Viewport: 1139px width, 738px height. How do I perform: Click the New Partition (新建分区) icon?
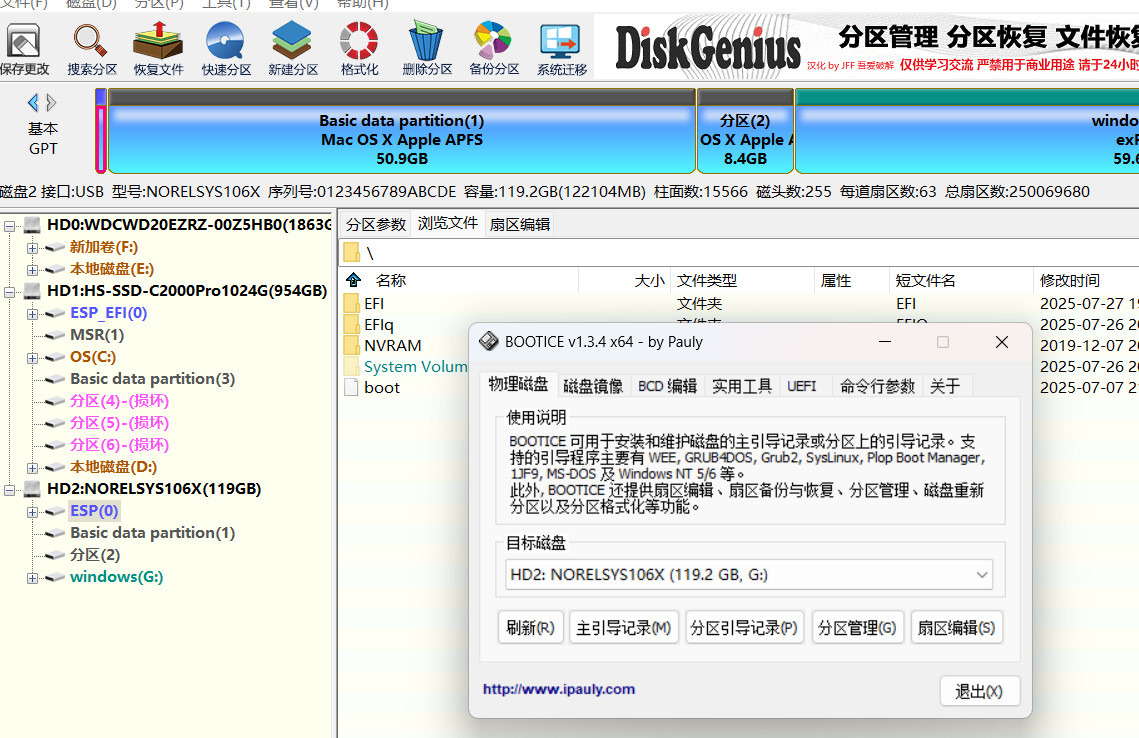tap(293, 48)
